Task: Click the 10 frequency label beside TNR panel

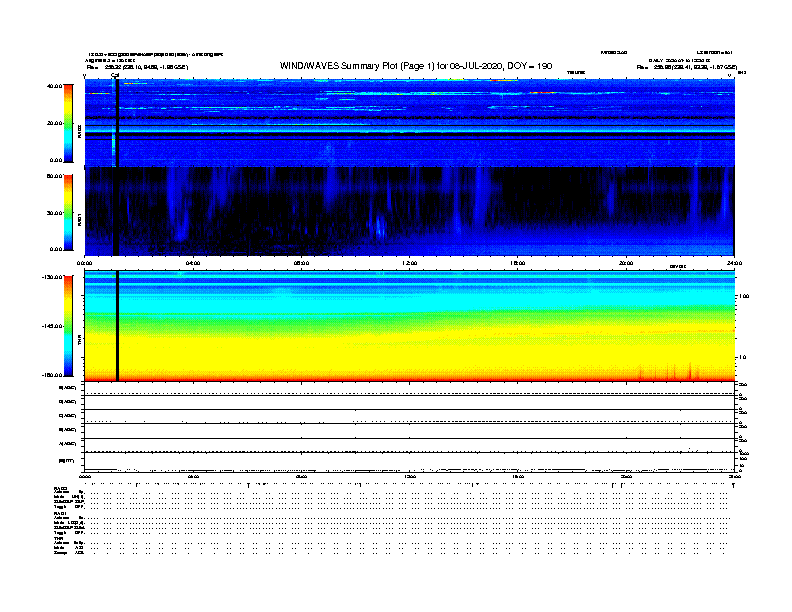Action: [743, 358]
